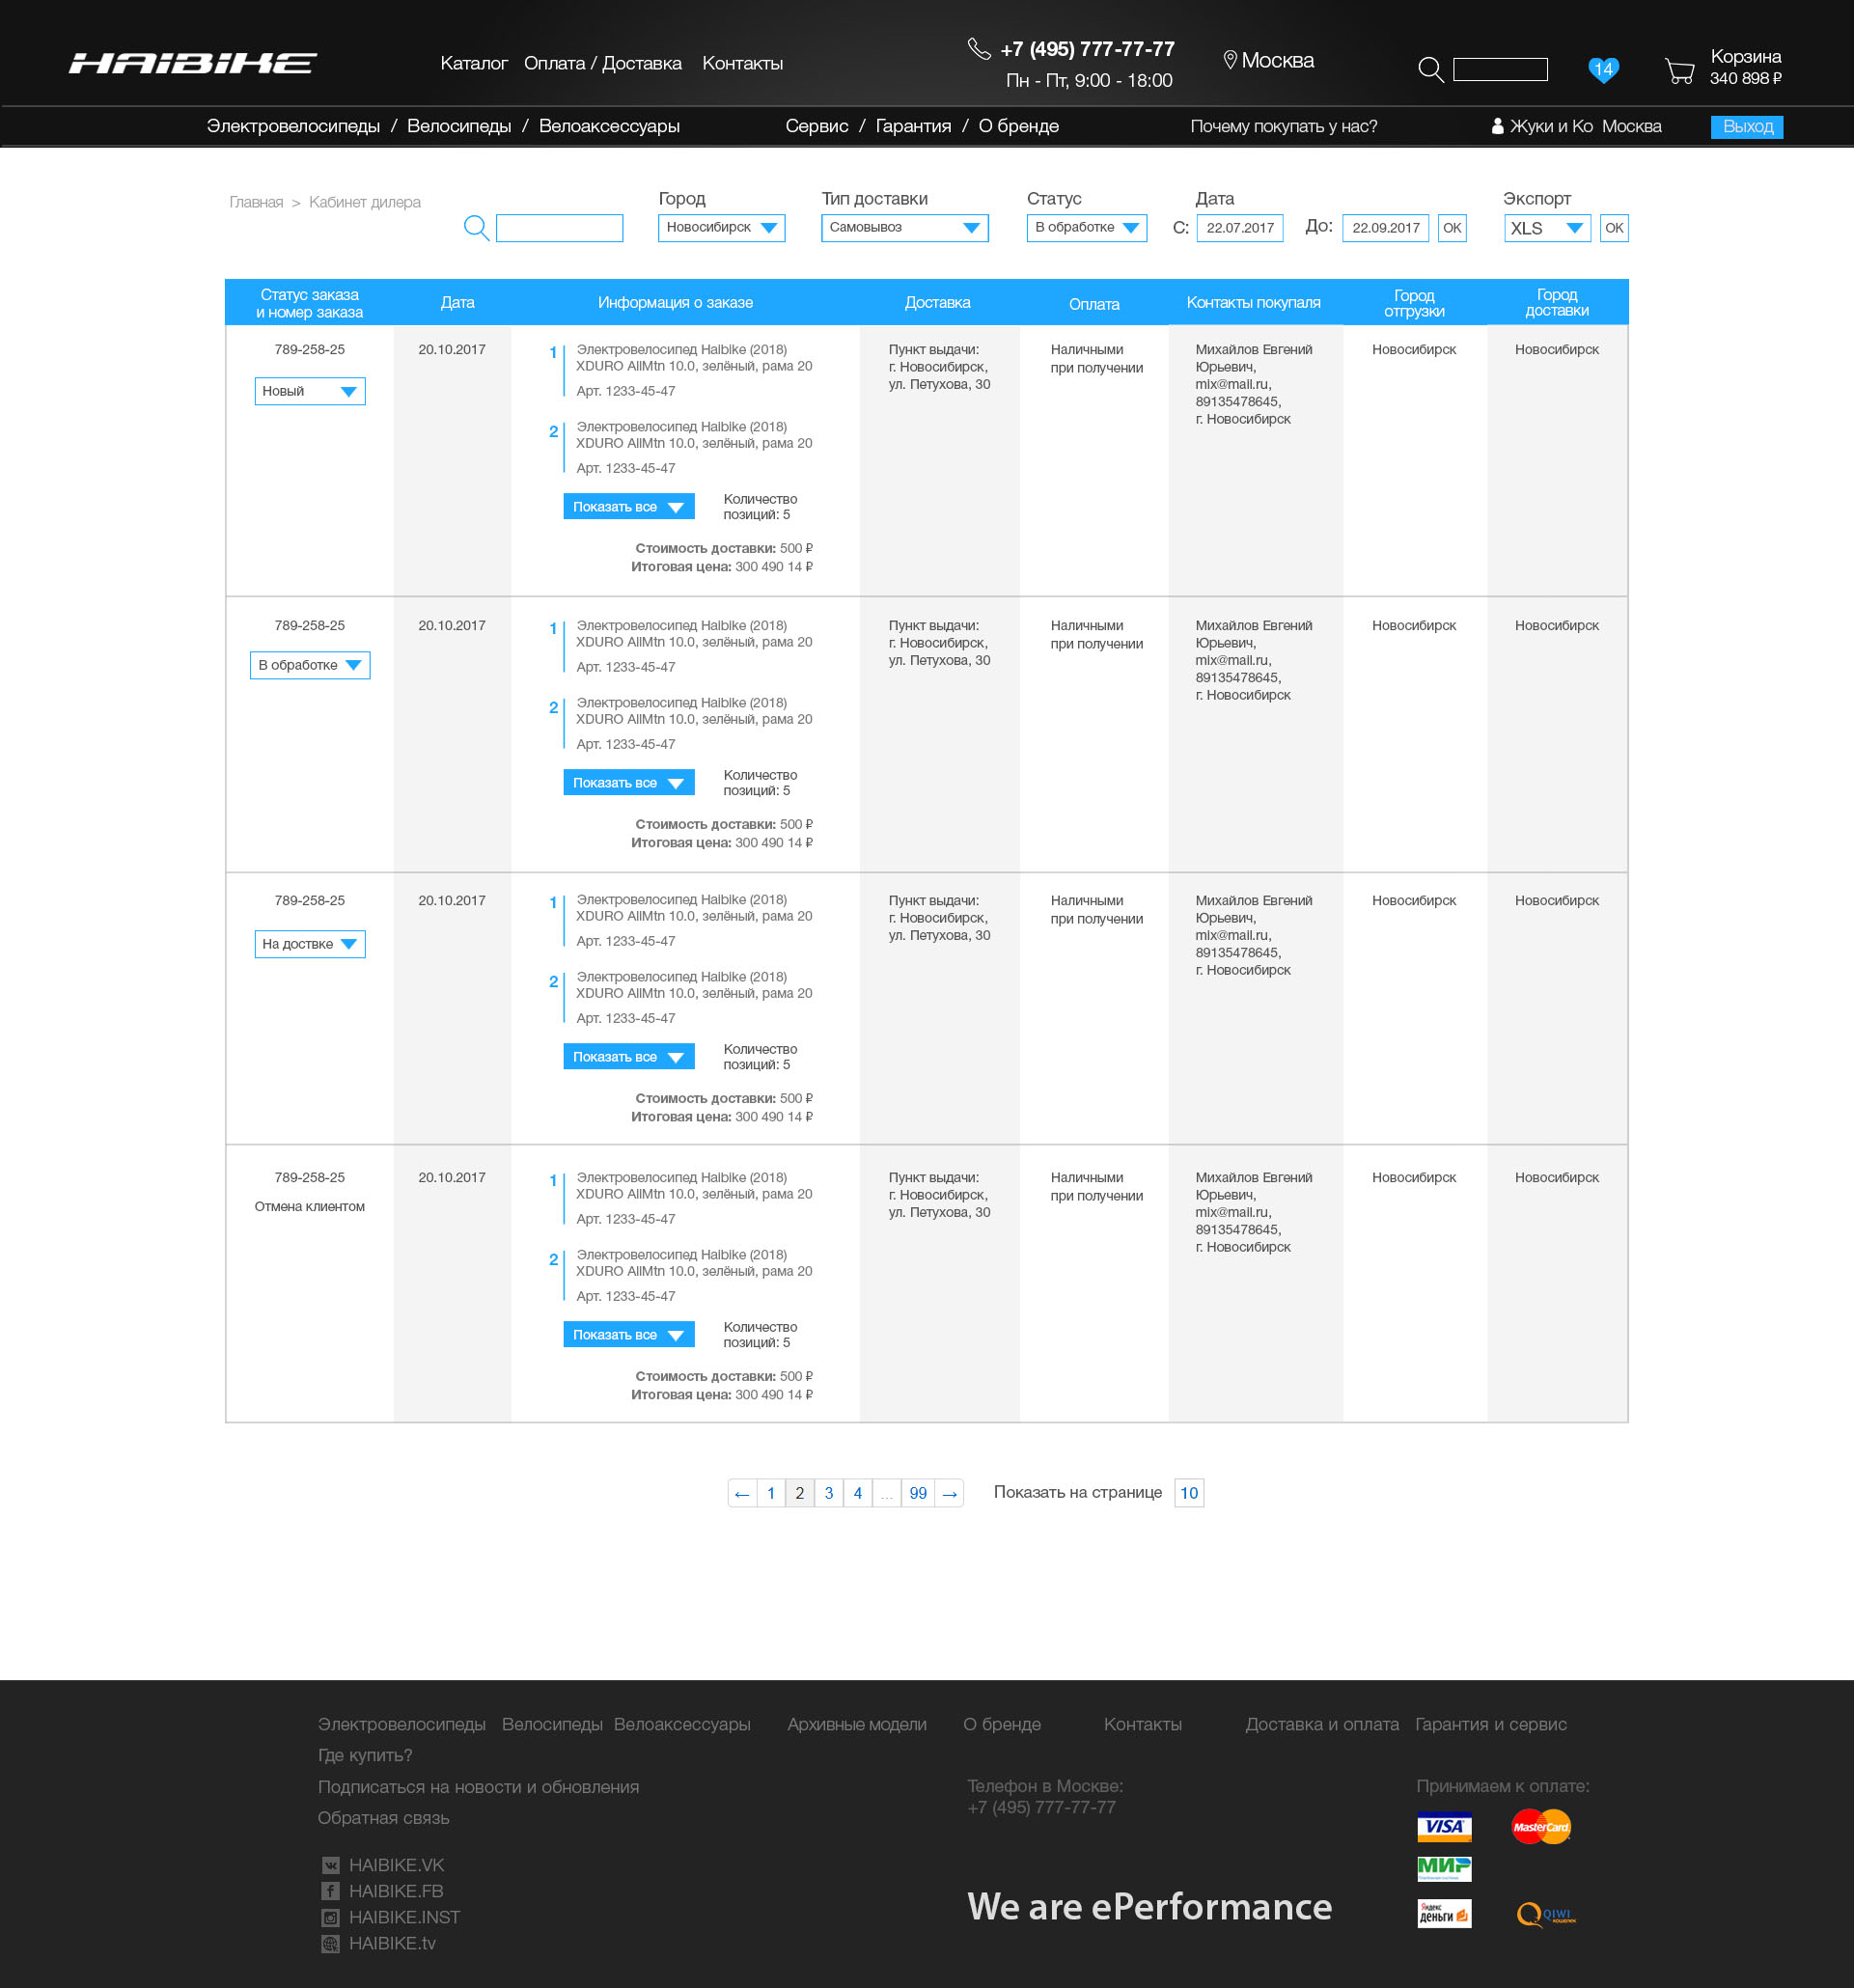The height and width of the screenshot is (1988, 1854).
Task: Click OK button next to date range
Action: pos(1452,228)
